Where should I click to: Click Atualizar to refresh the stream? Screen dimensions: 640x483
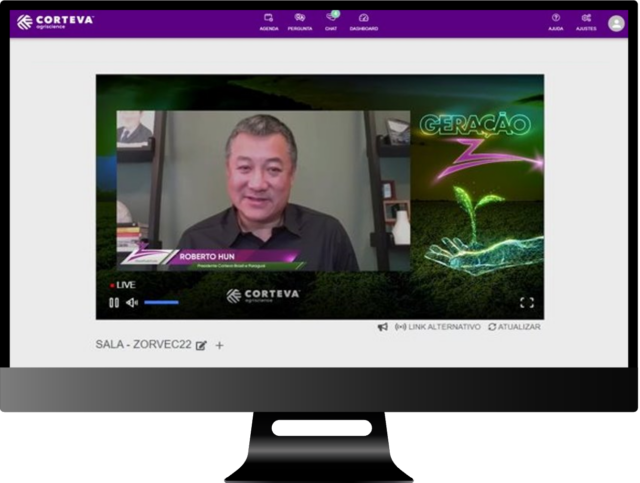coord(514,327)
